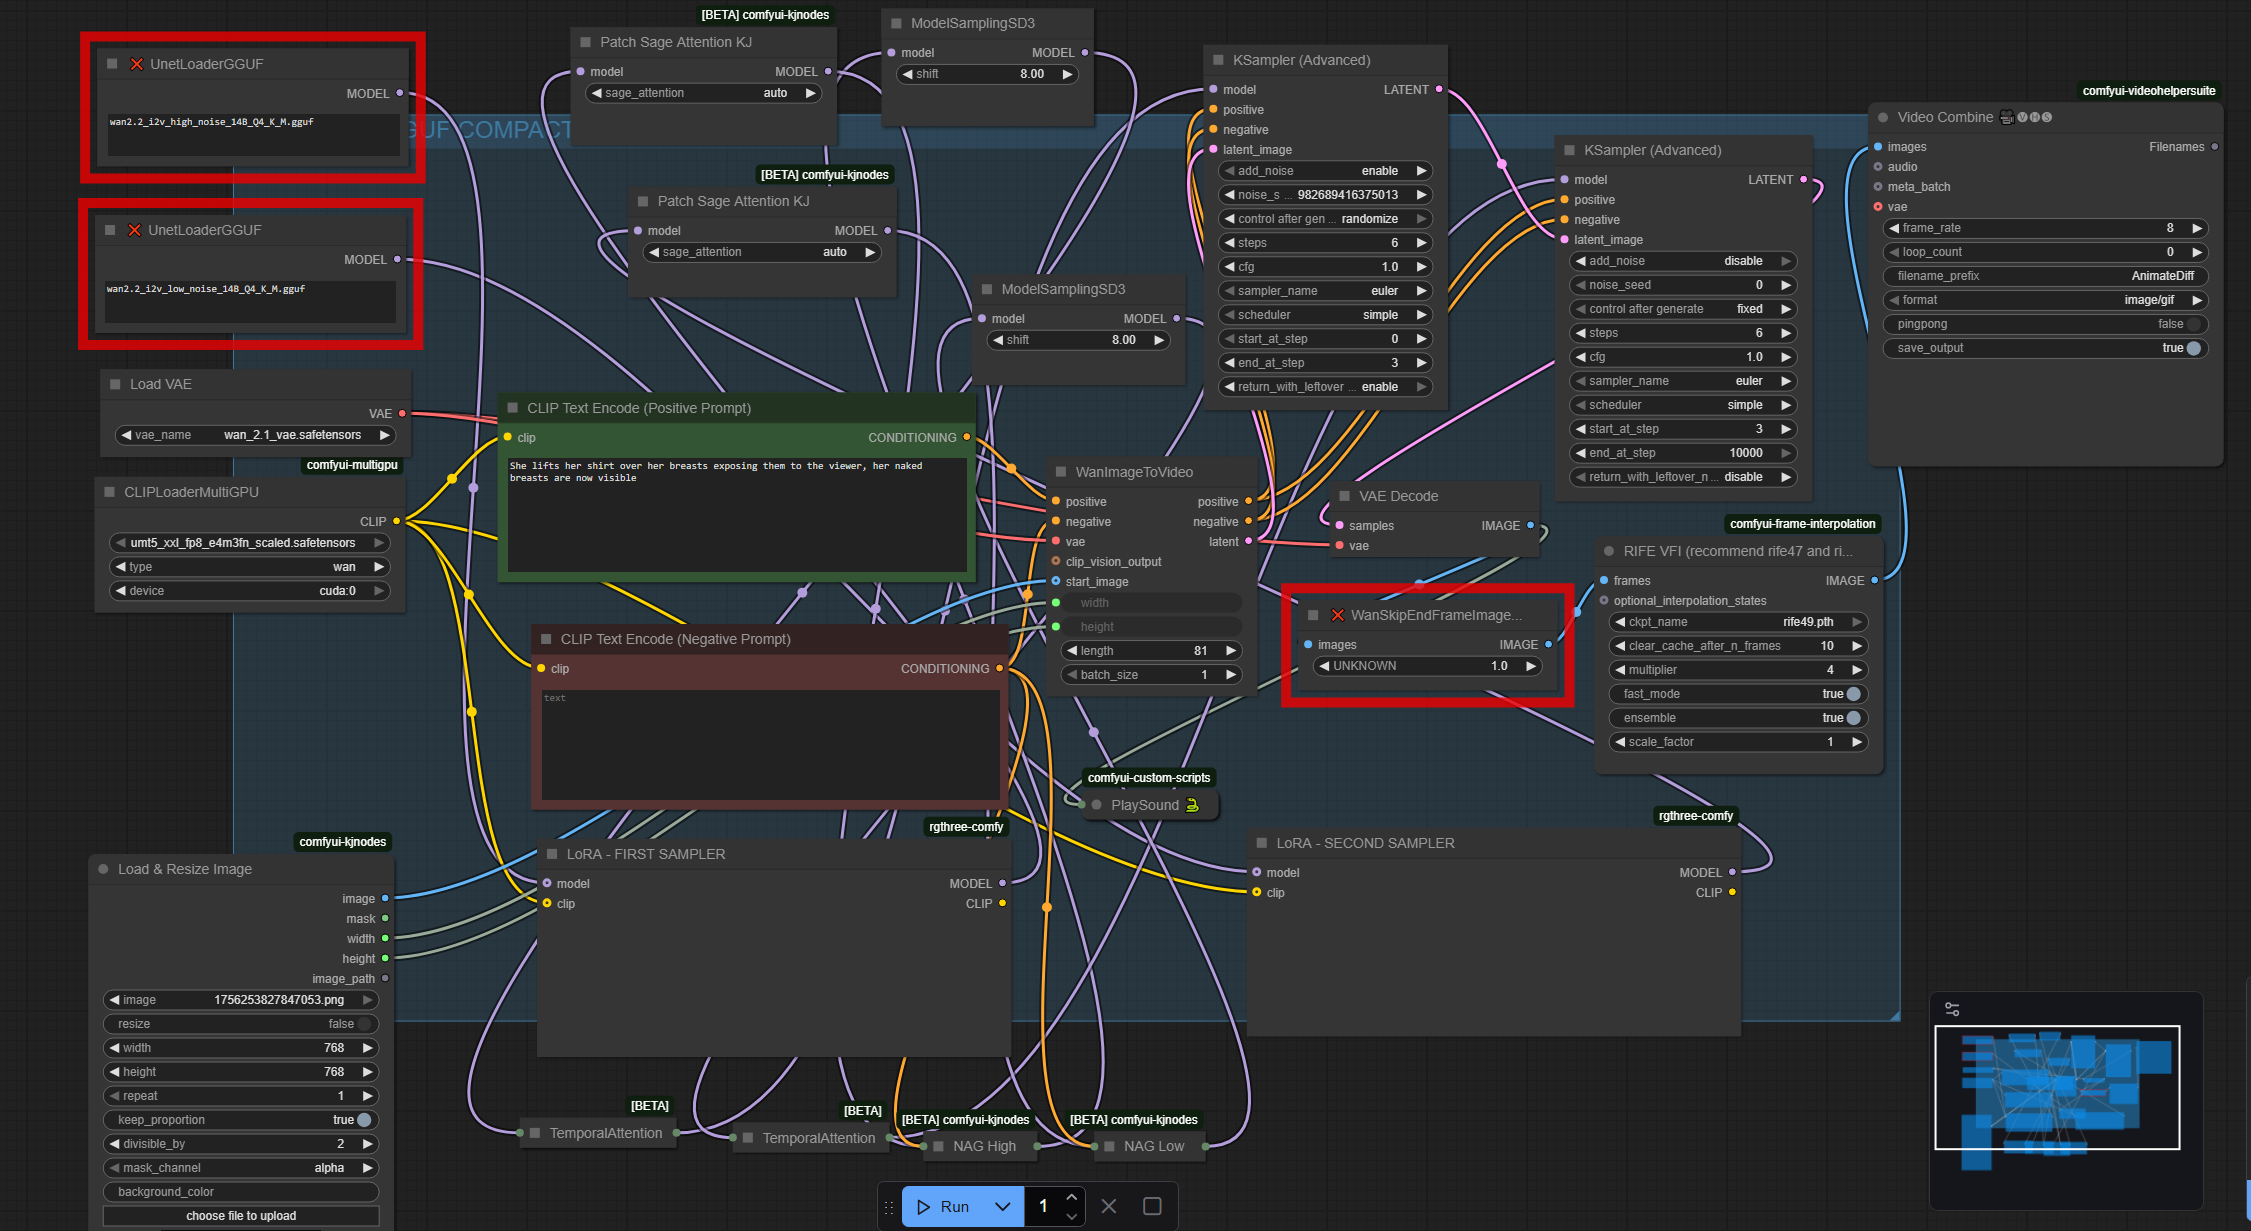
Task: Click the image 1756253827847053.png selector
Action: click(x=241, y=1000)
